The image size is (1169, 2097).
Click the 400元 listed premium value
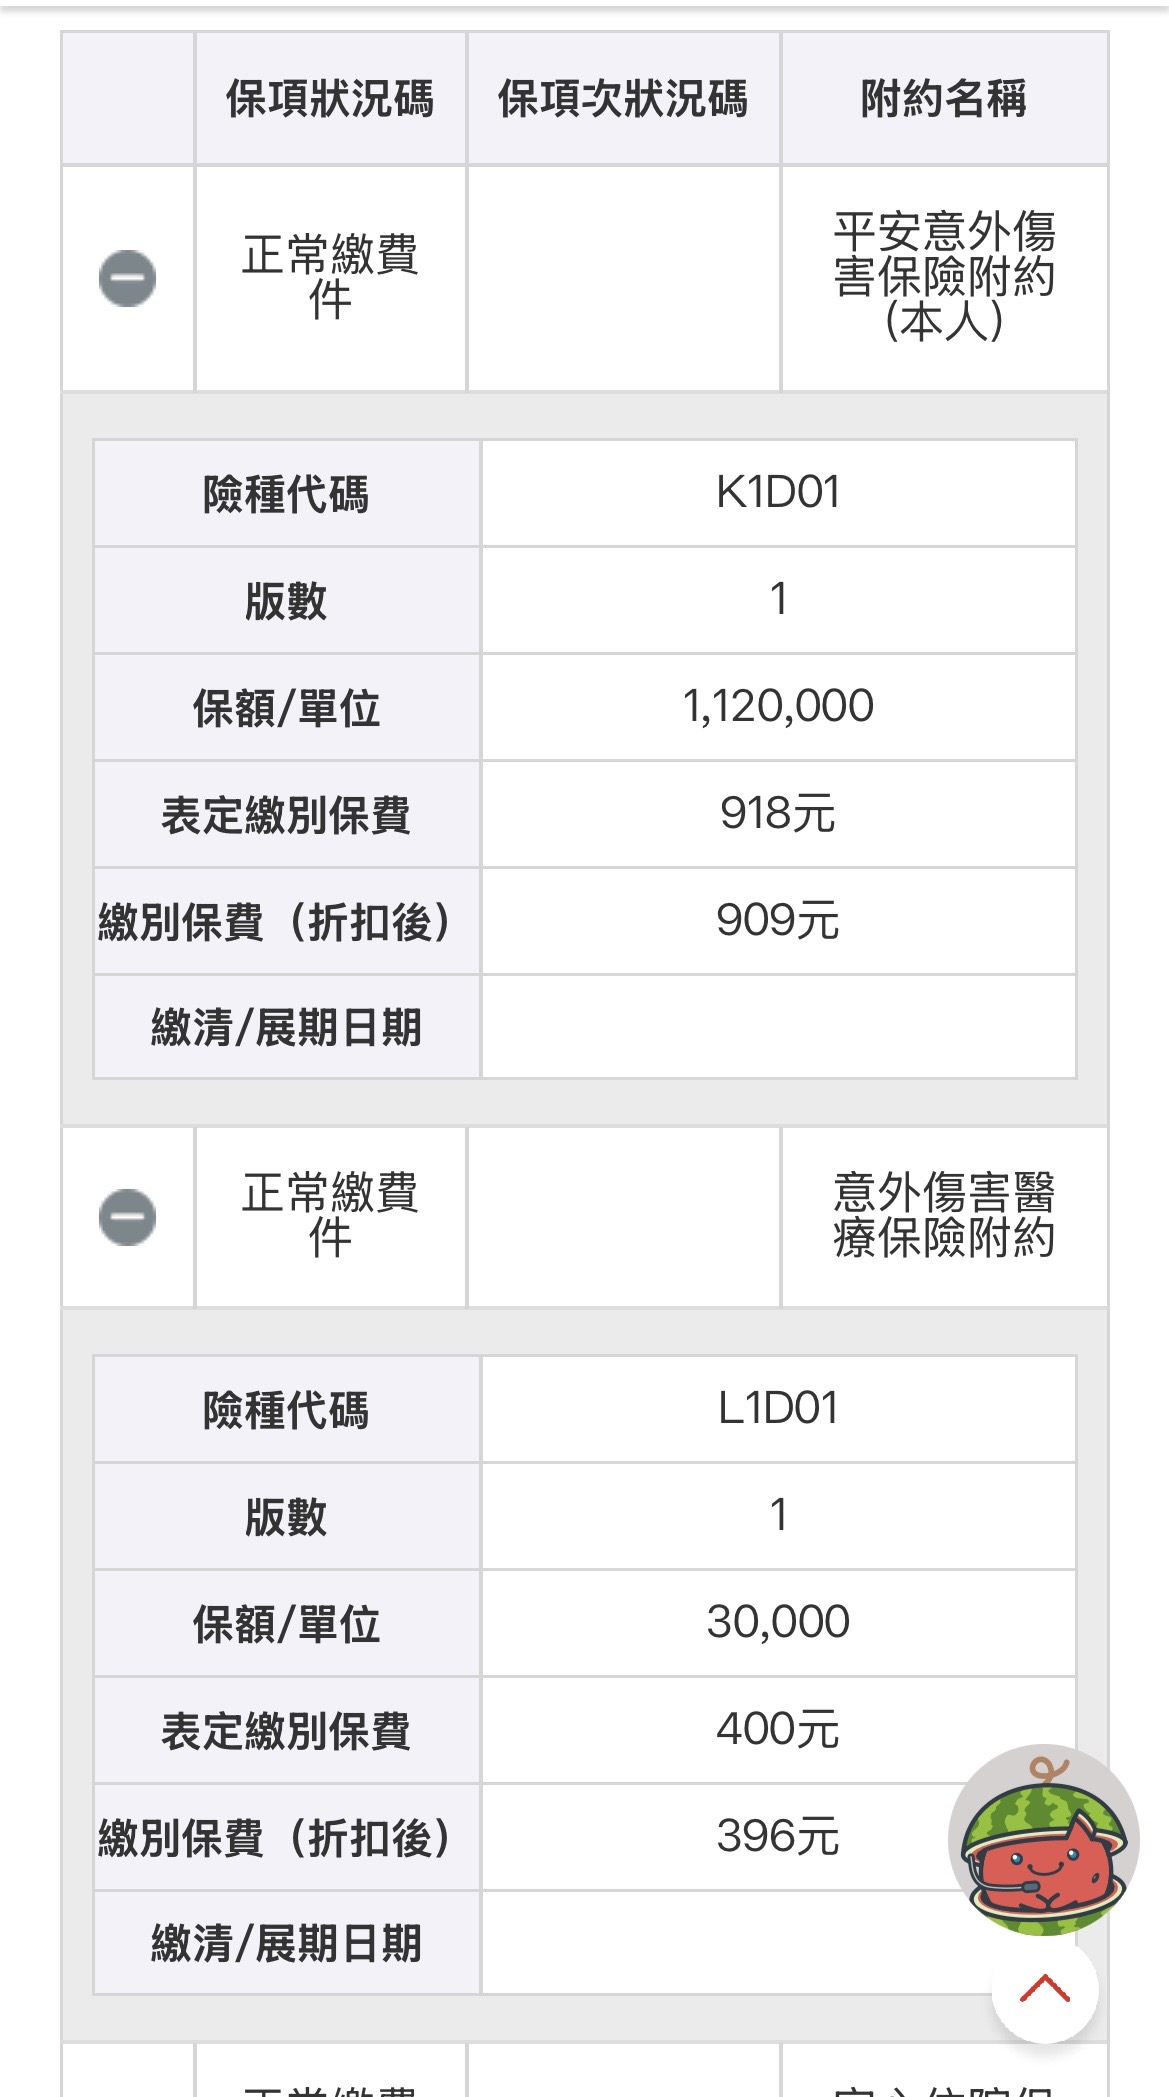[x=778, y=1730]
